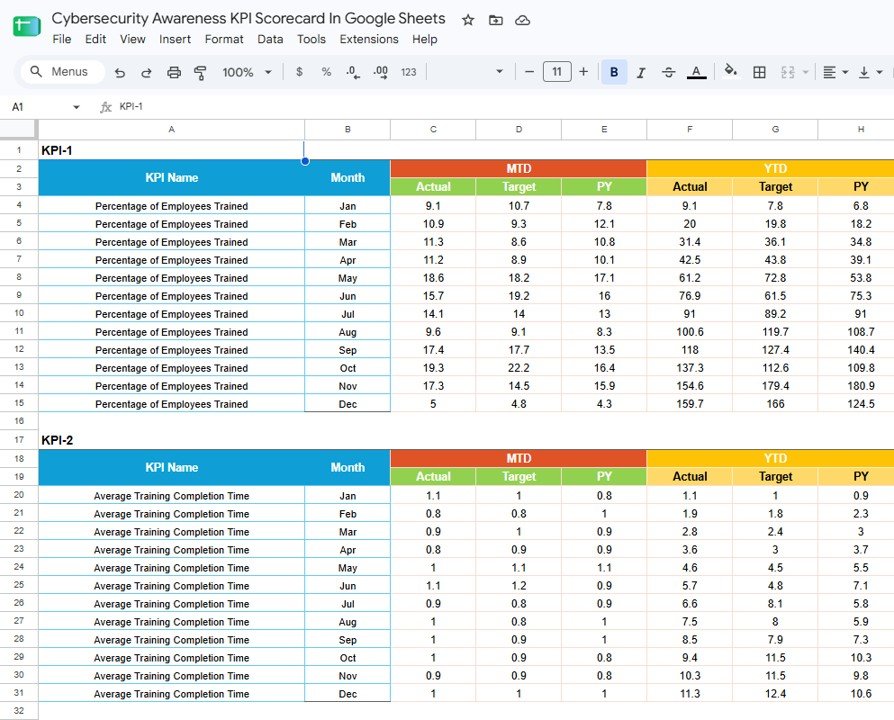Select the KPI-2 cell

171,440
